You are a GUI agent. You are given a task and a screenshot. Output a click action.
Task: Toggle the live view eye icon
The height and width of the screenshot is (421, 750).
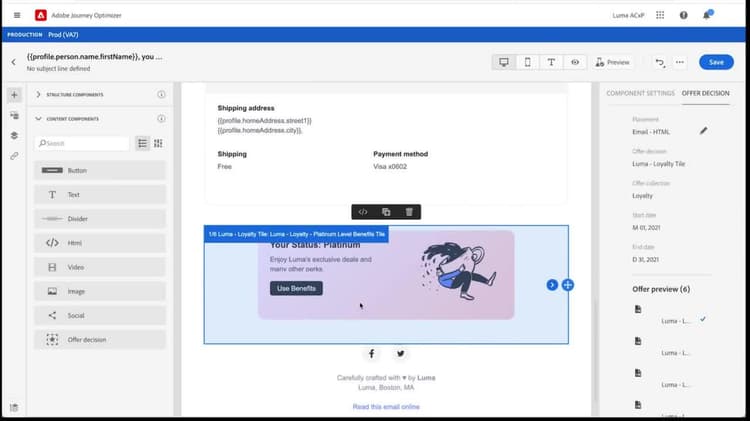click(575, 62)
